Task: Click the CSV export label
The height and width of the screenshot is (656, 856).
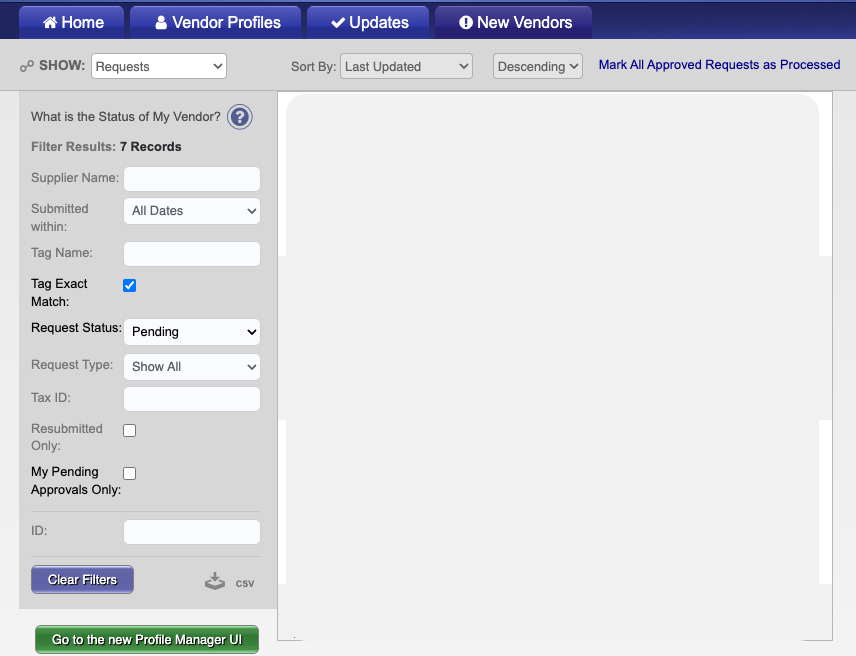Action: coord(245,583)
